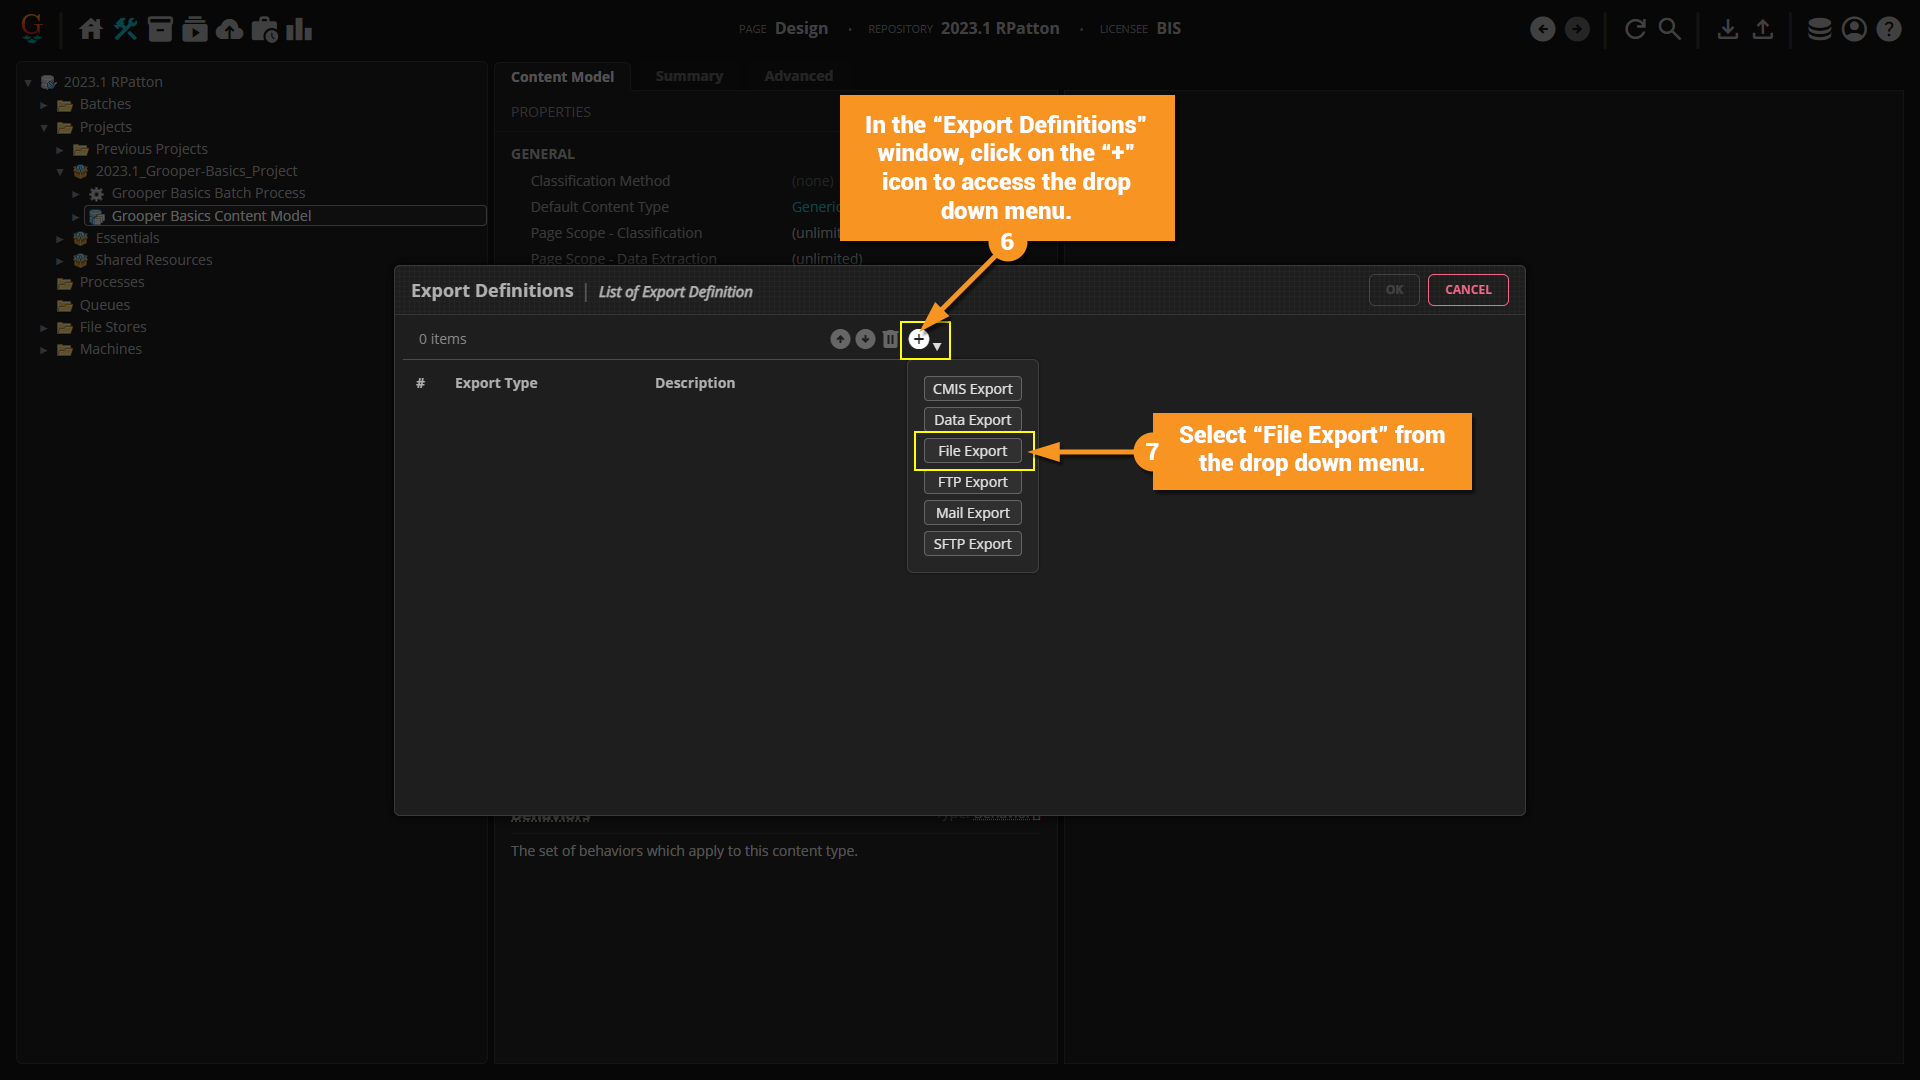Image resolution: width=1920 pixels, height=1080 pixels.
Task: Click the help question mark icon
Action: [x=1889, y=29]
